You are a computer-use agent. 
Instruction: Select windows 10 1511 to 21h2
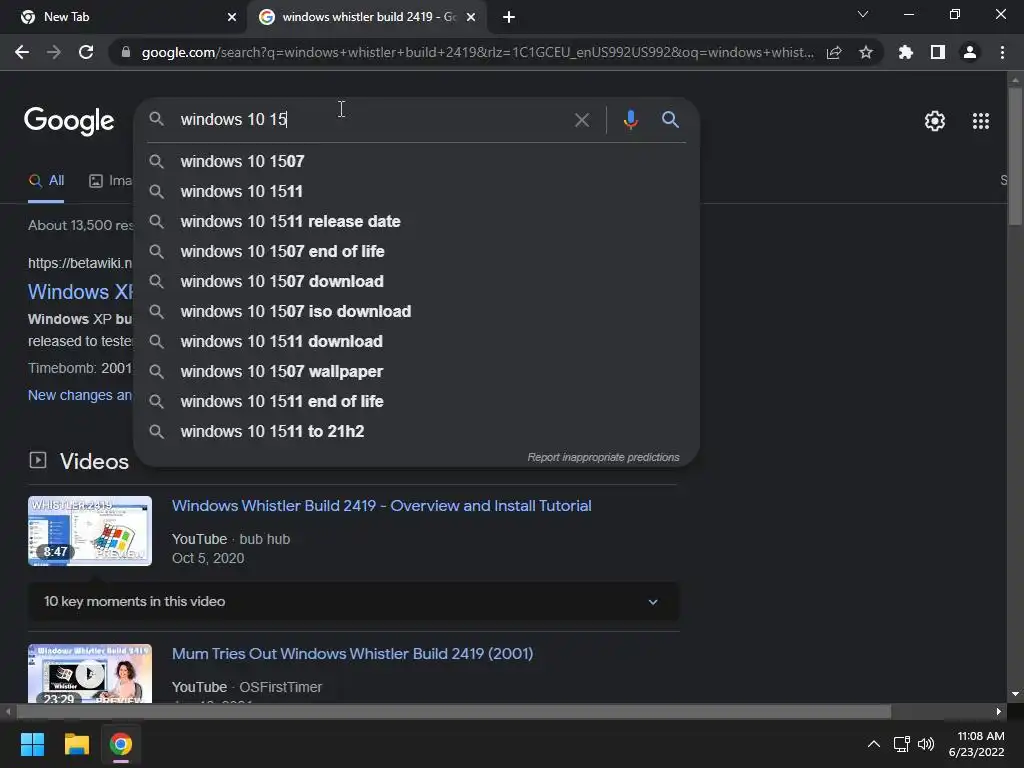click(x=416, y=432)
